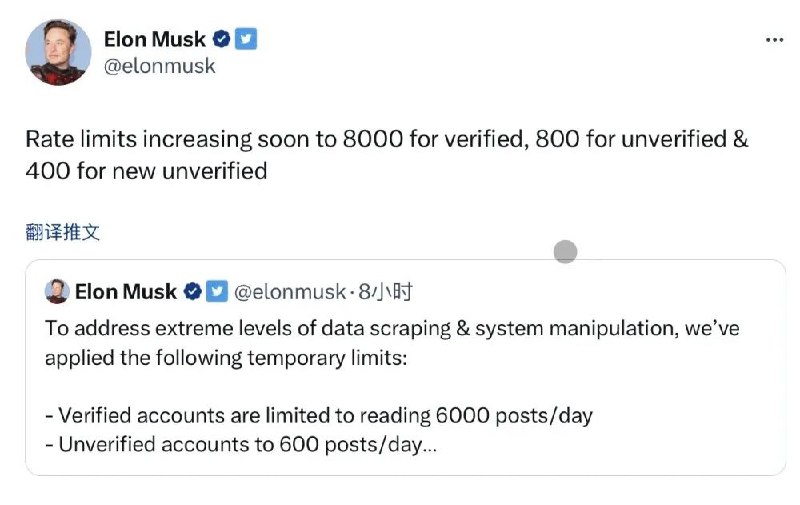Click the large Elon Musk profile avatar

coord(57,52)
